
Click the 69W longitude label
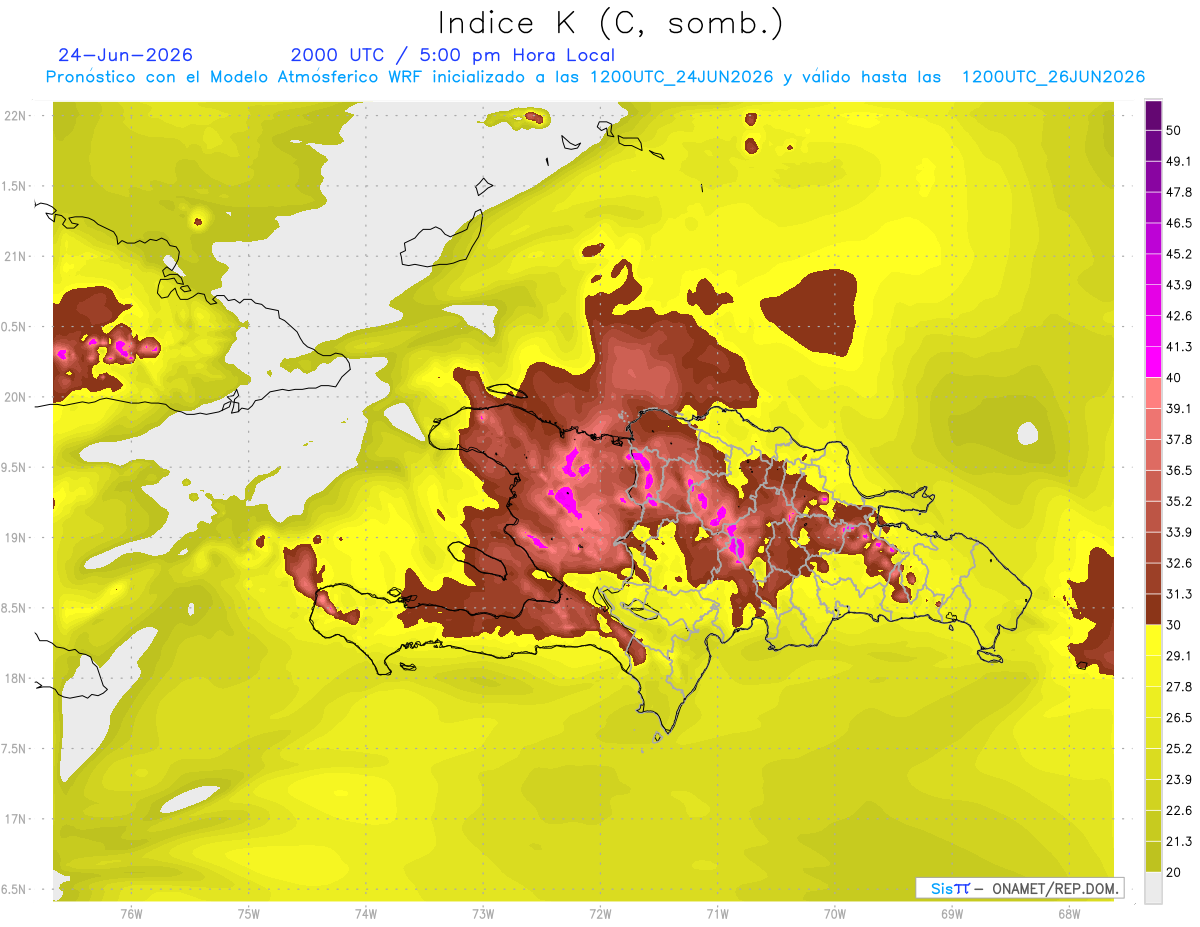coord(952,913)
